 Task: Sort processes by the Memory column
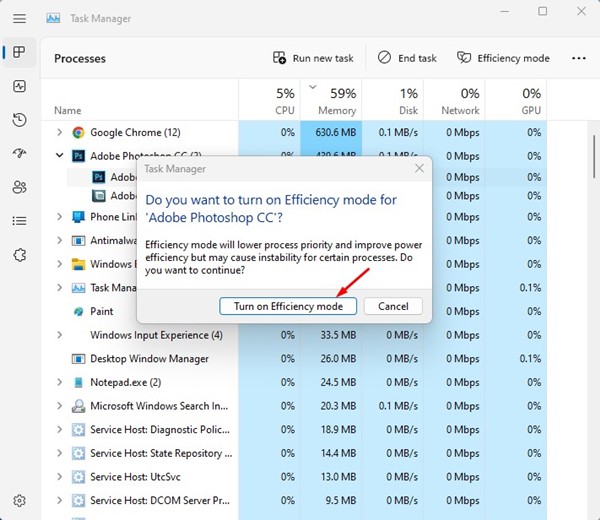pyautogui.click(x=331, y=100)
